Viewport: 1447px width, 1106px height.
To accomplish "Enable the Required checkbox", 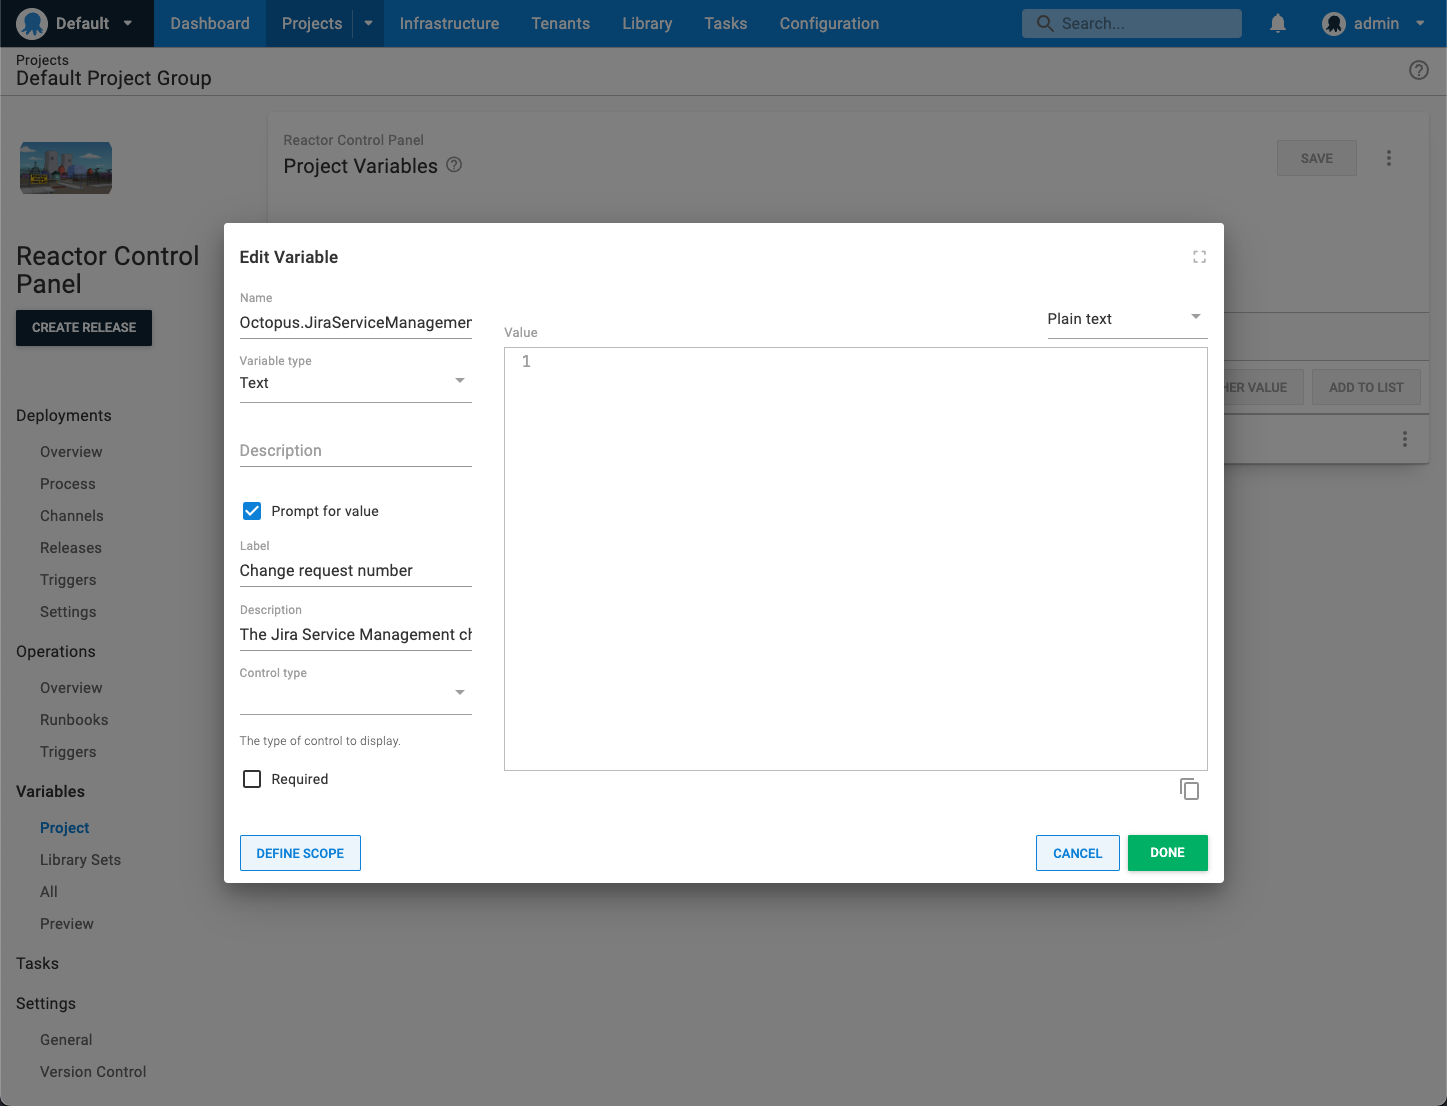I will click(251, 778).
